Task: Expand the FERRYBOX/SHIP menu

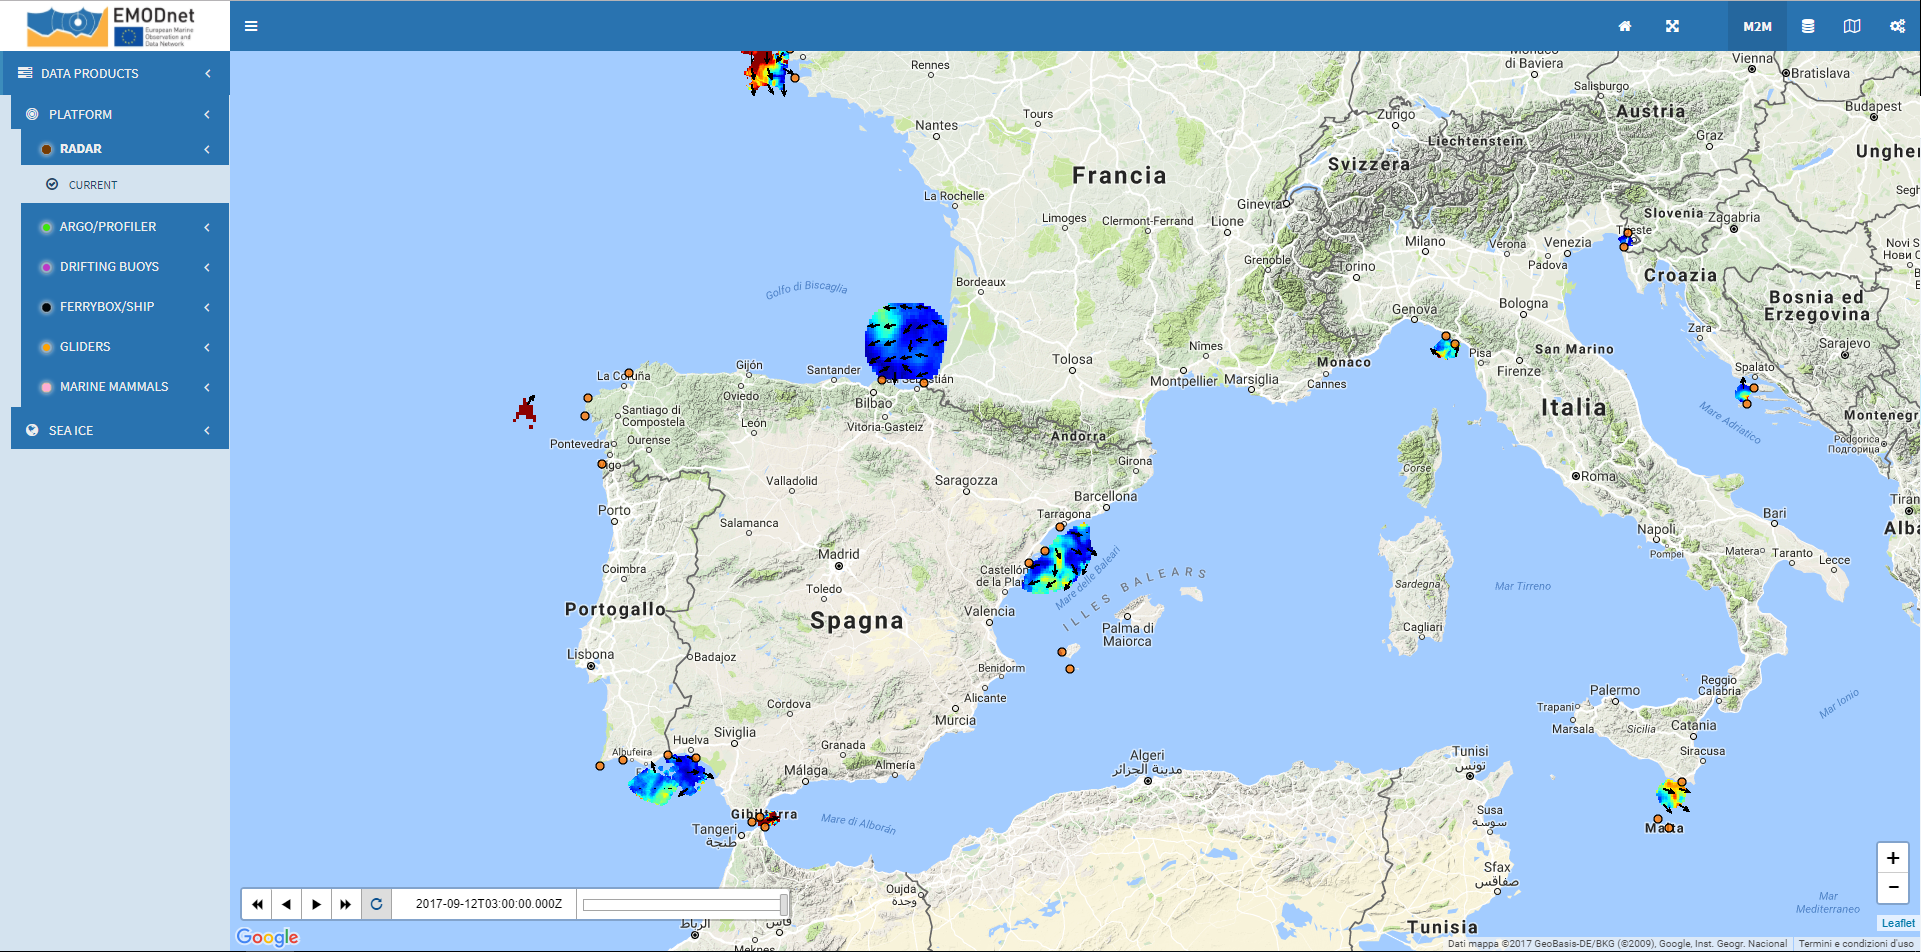Action: (x=125, y=307)
